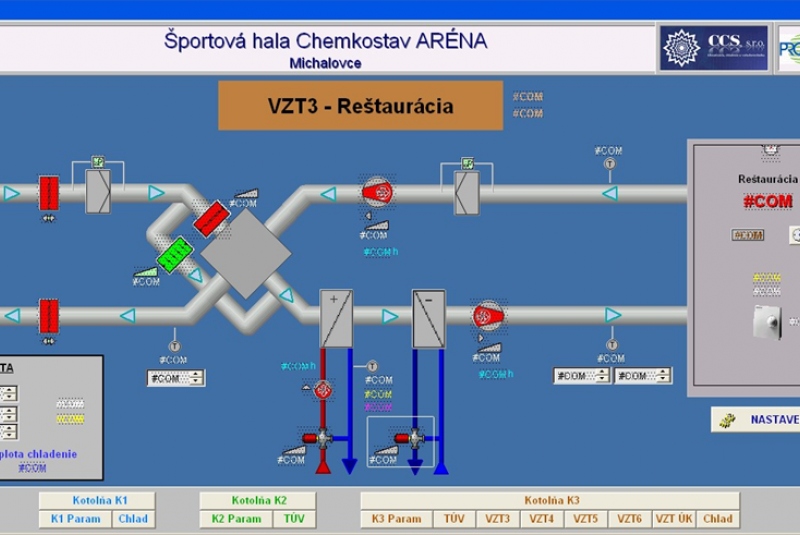Click the temperature sensor below lower left duct
This screenshot has width=800, height=535.
pos(174,347)
